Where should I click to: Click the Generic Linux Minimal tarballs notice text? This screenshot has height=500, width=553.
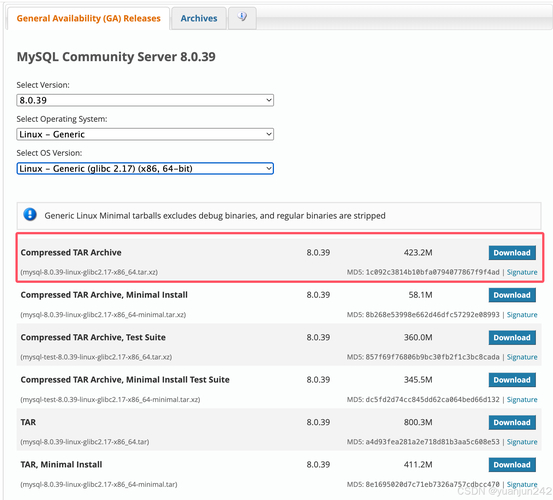coord(215,215)
